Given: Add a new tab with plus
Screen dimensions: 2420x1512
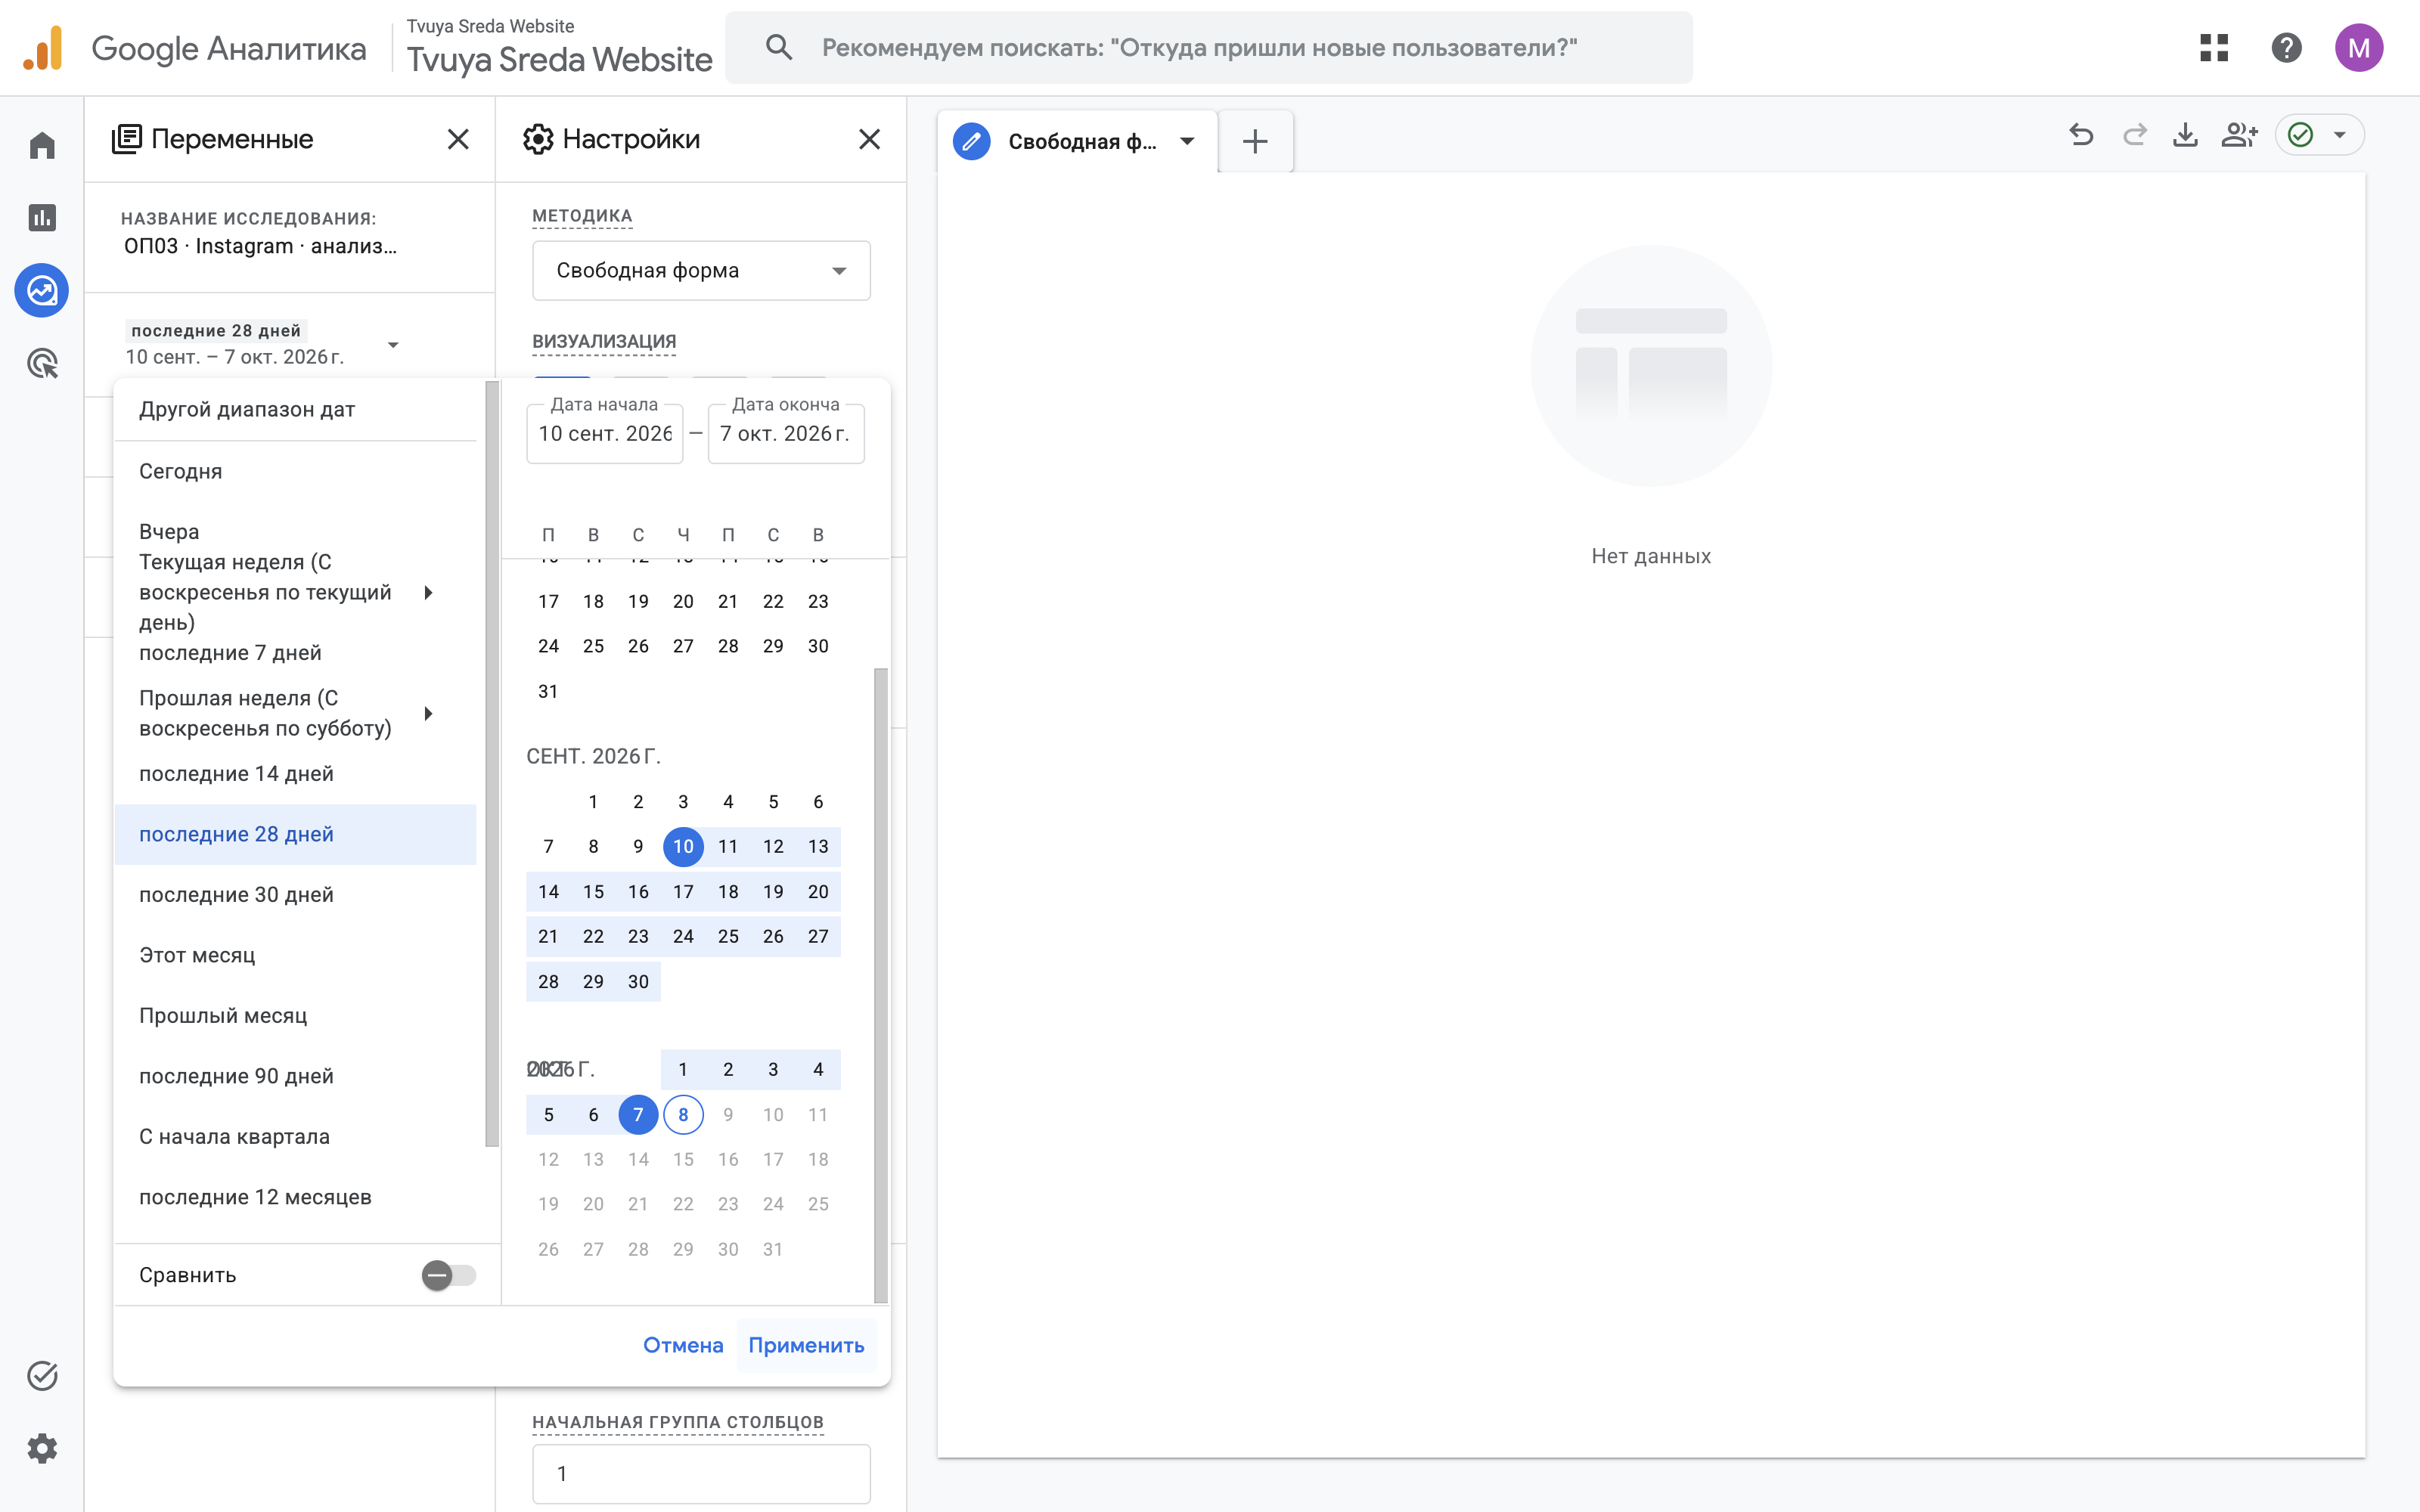Looking at the screenshot, I should click(x=1255, y=141).
